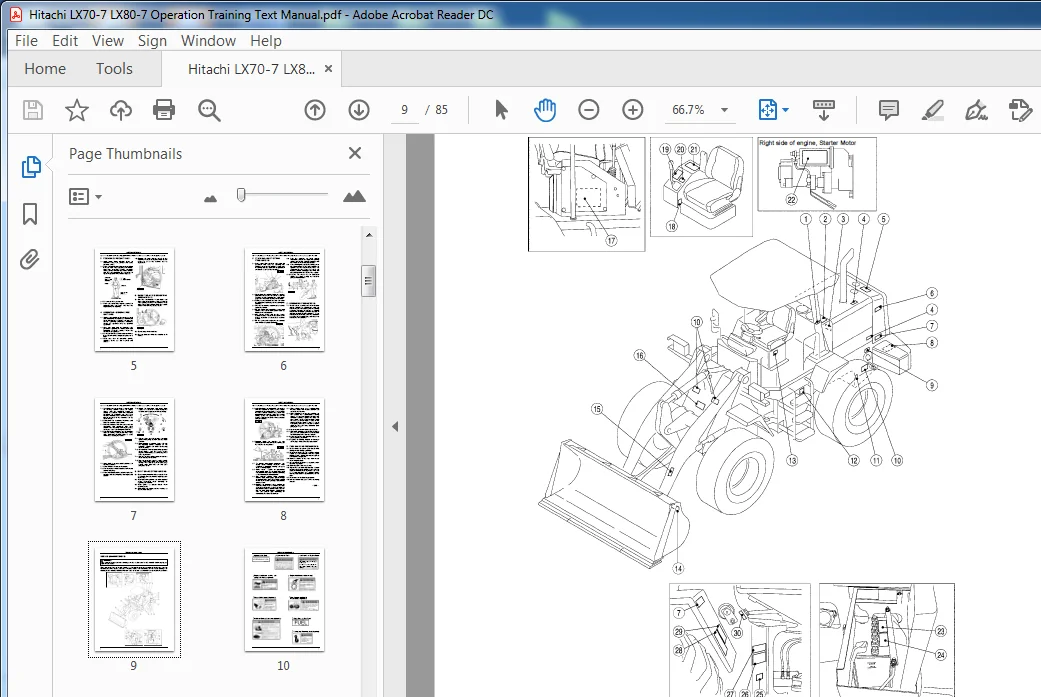The width and height of the screenshot is (1041, 697).
Task: Collapse the navigation pane with left arrow
Action: click(395, 426)
